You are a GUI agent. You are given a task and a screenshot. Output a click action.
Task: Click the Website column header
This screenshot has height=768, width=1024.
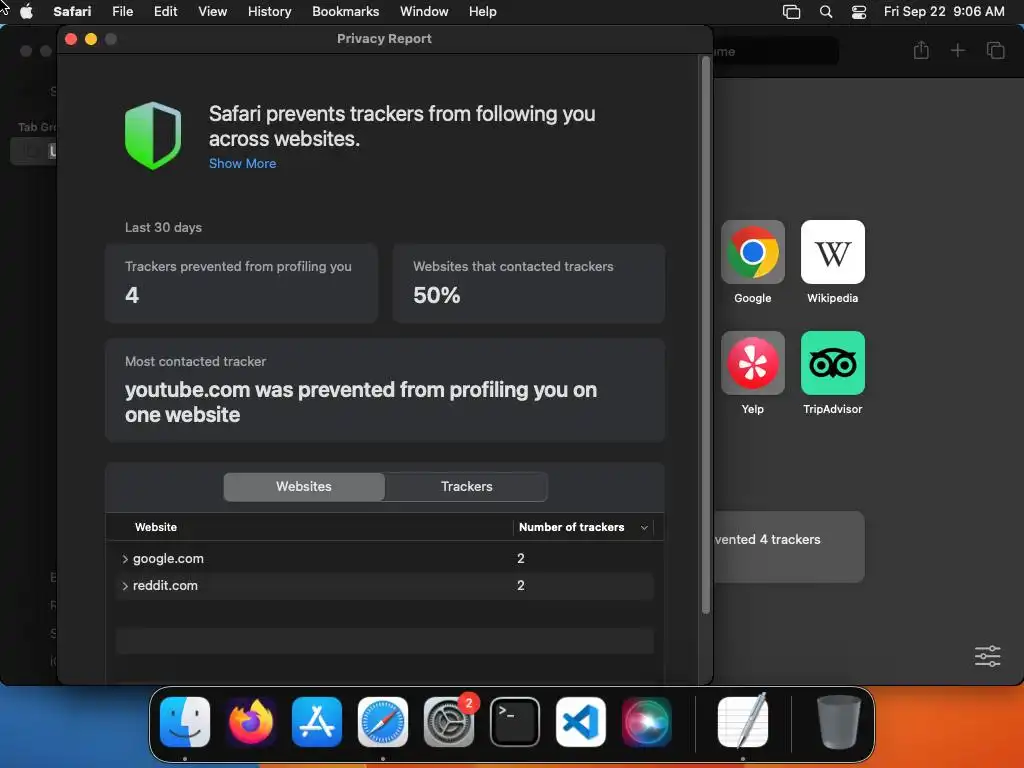(x=155, y=527)
